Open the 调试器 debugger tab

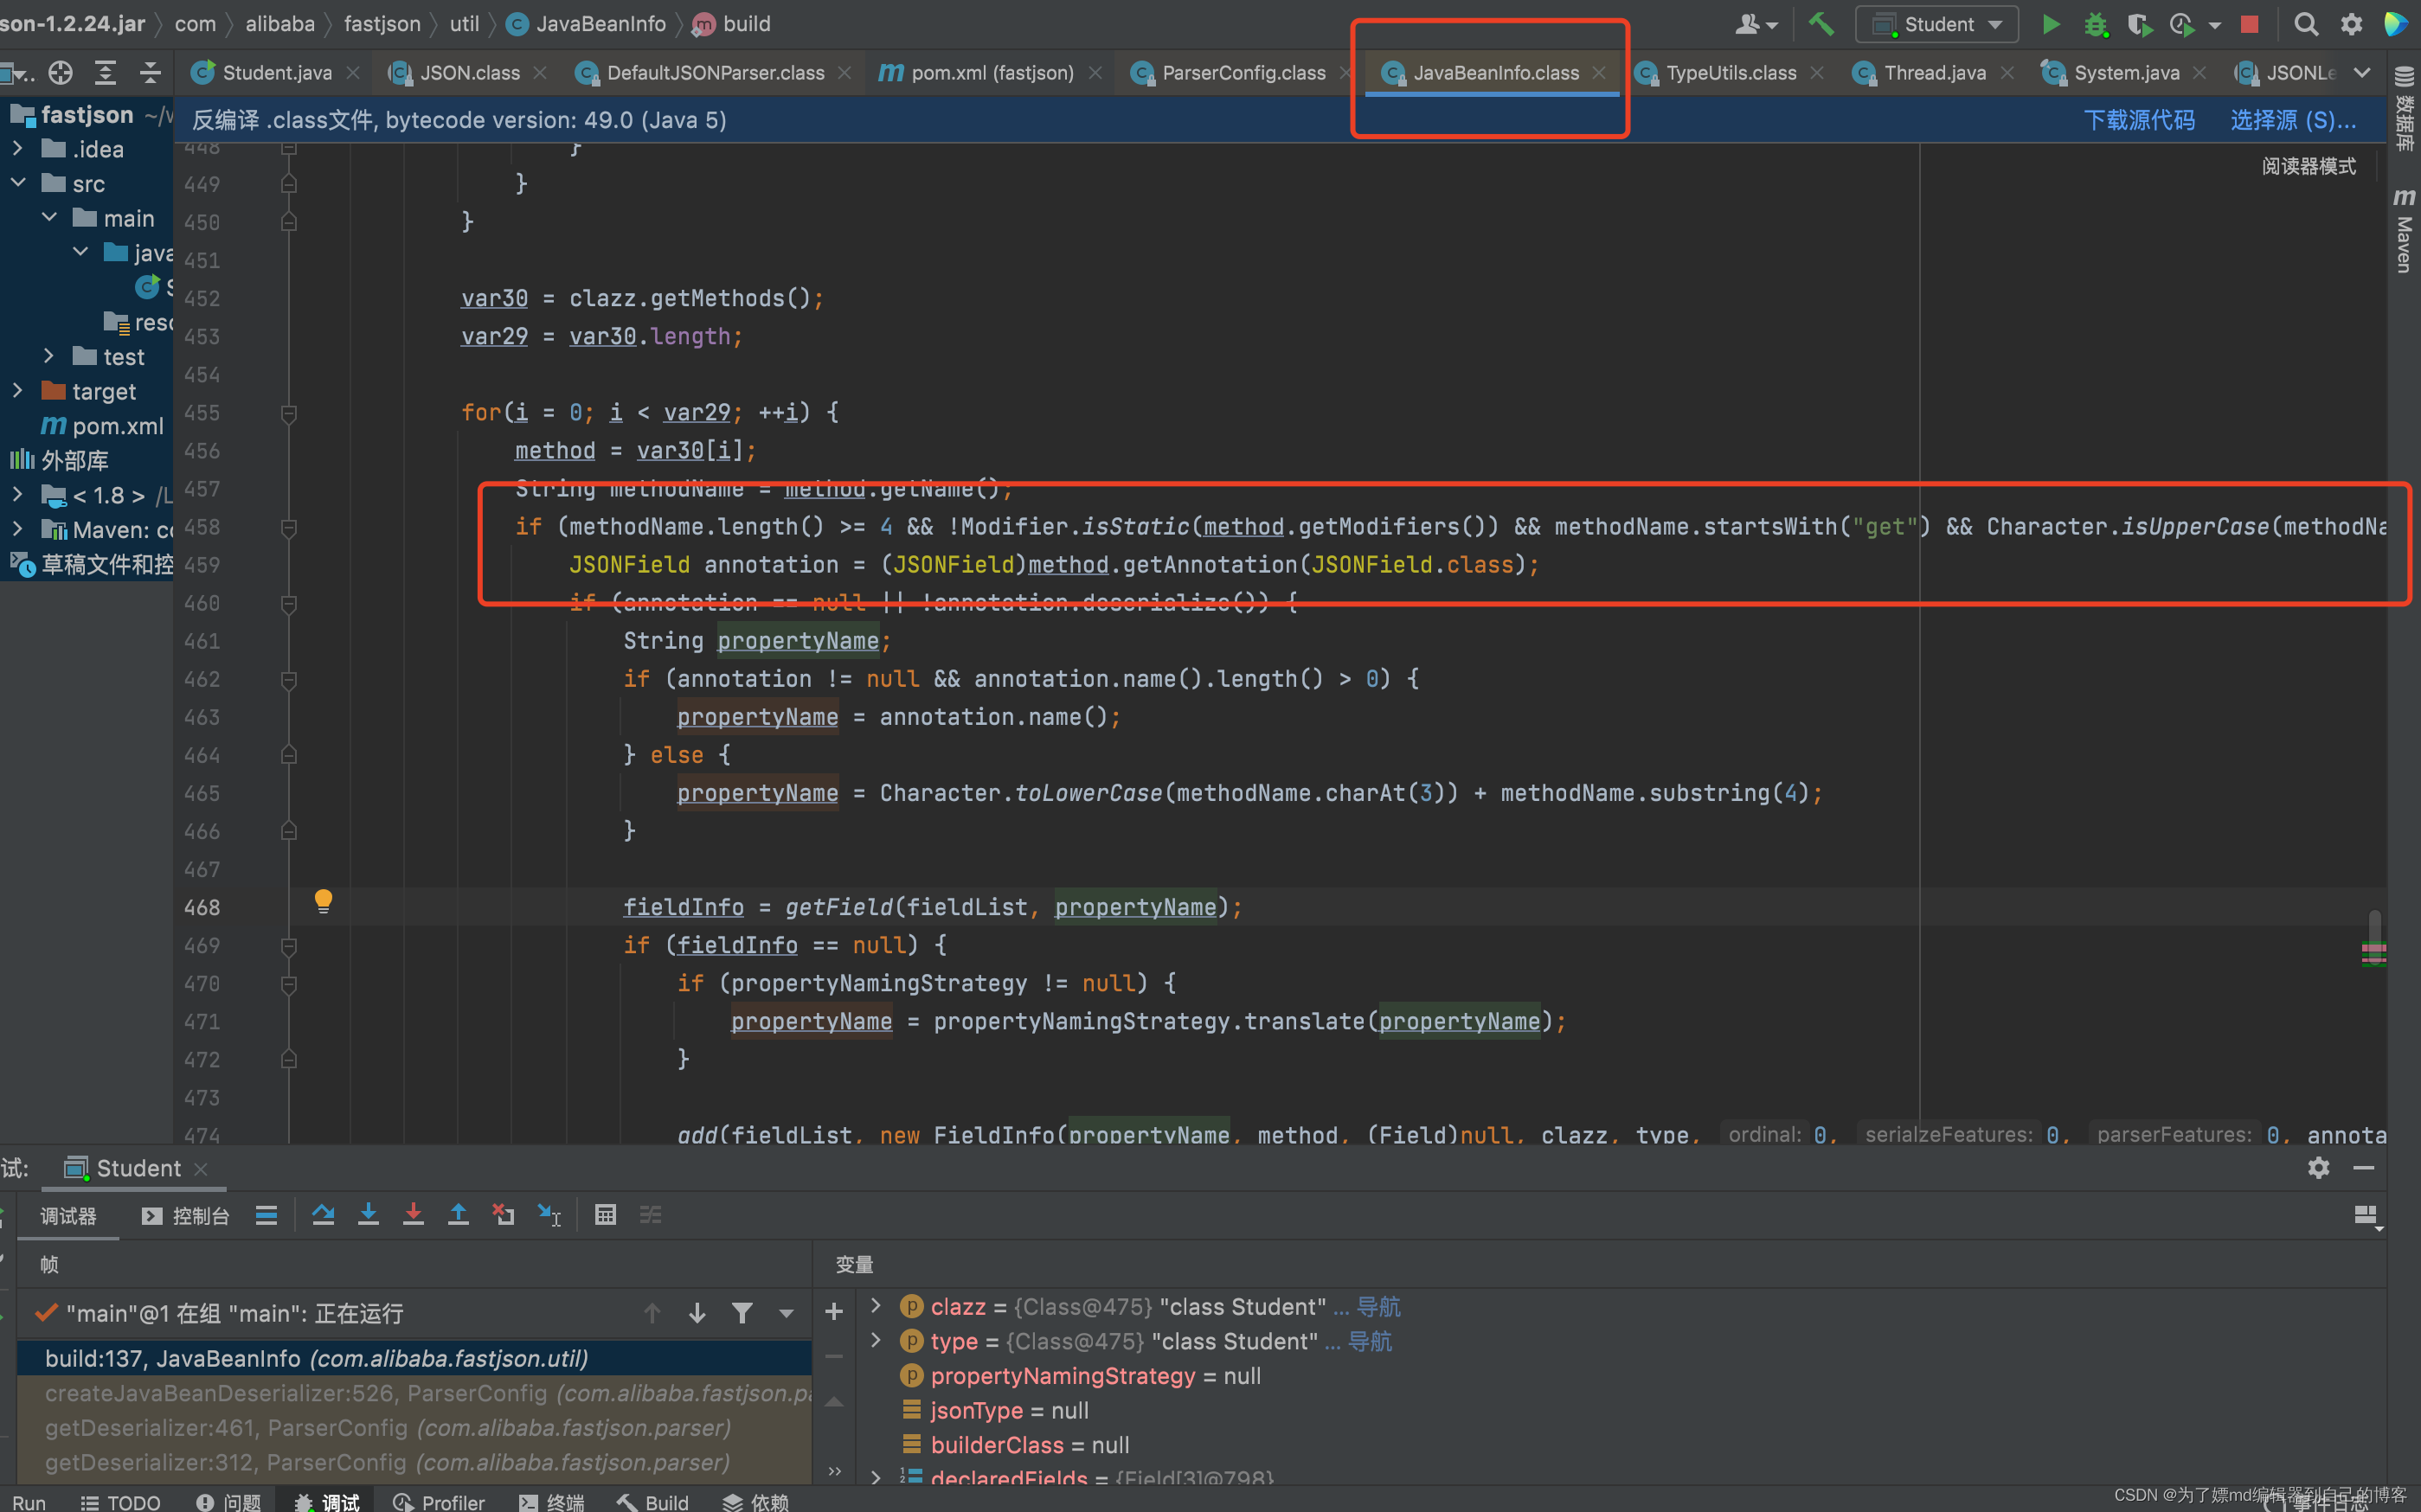pos(68,1215)
